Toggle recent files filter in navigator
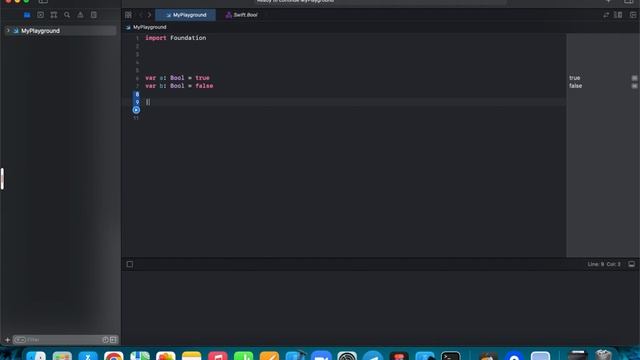 pos(105,340)
